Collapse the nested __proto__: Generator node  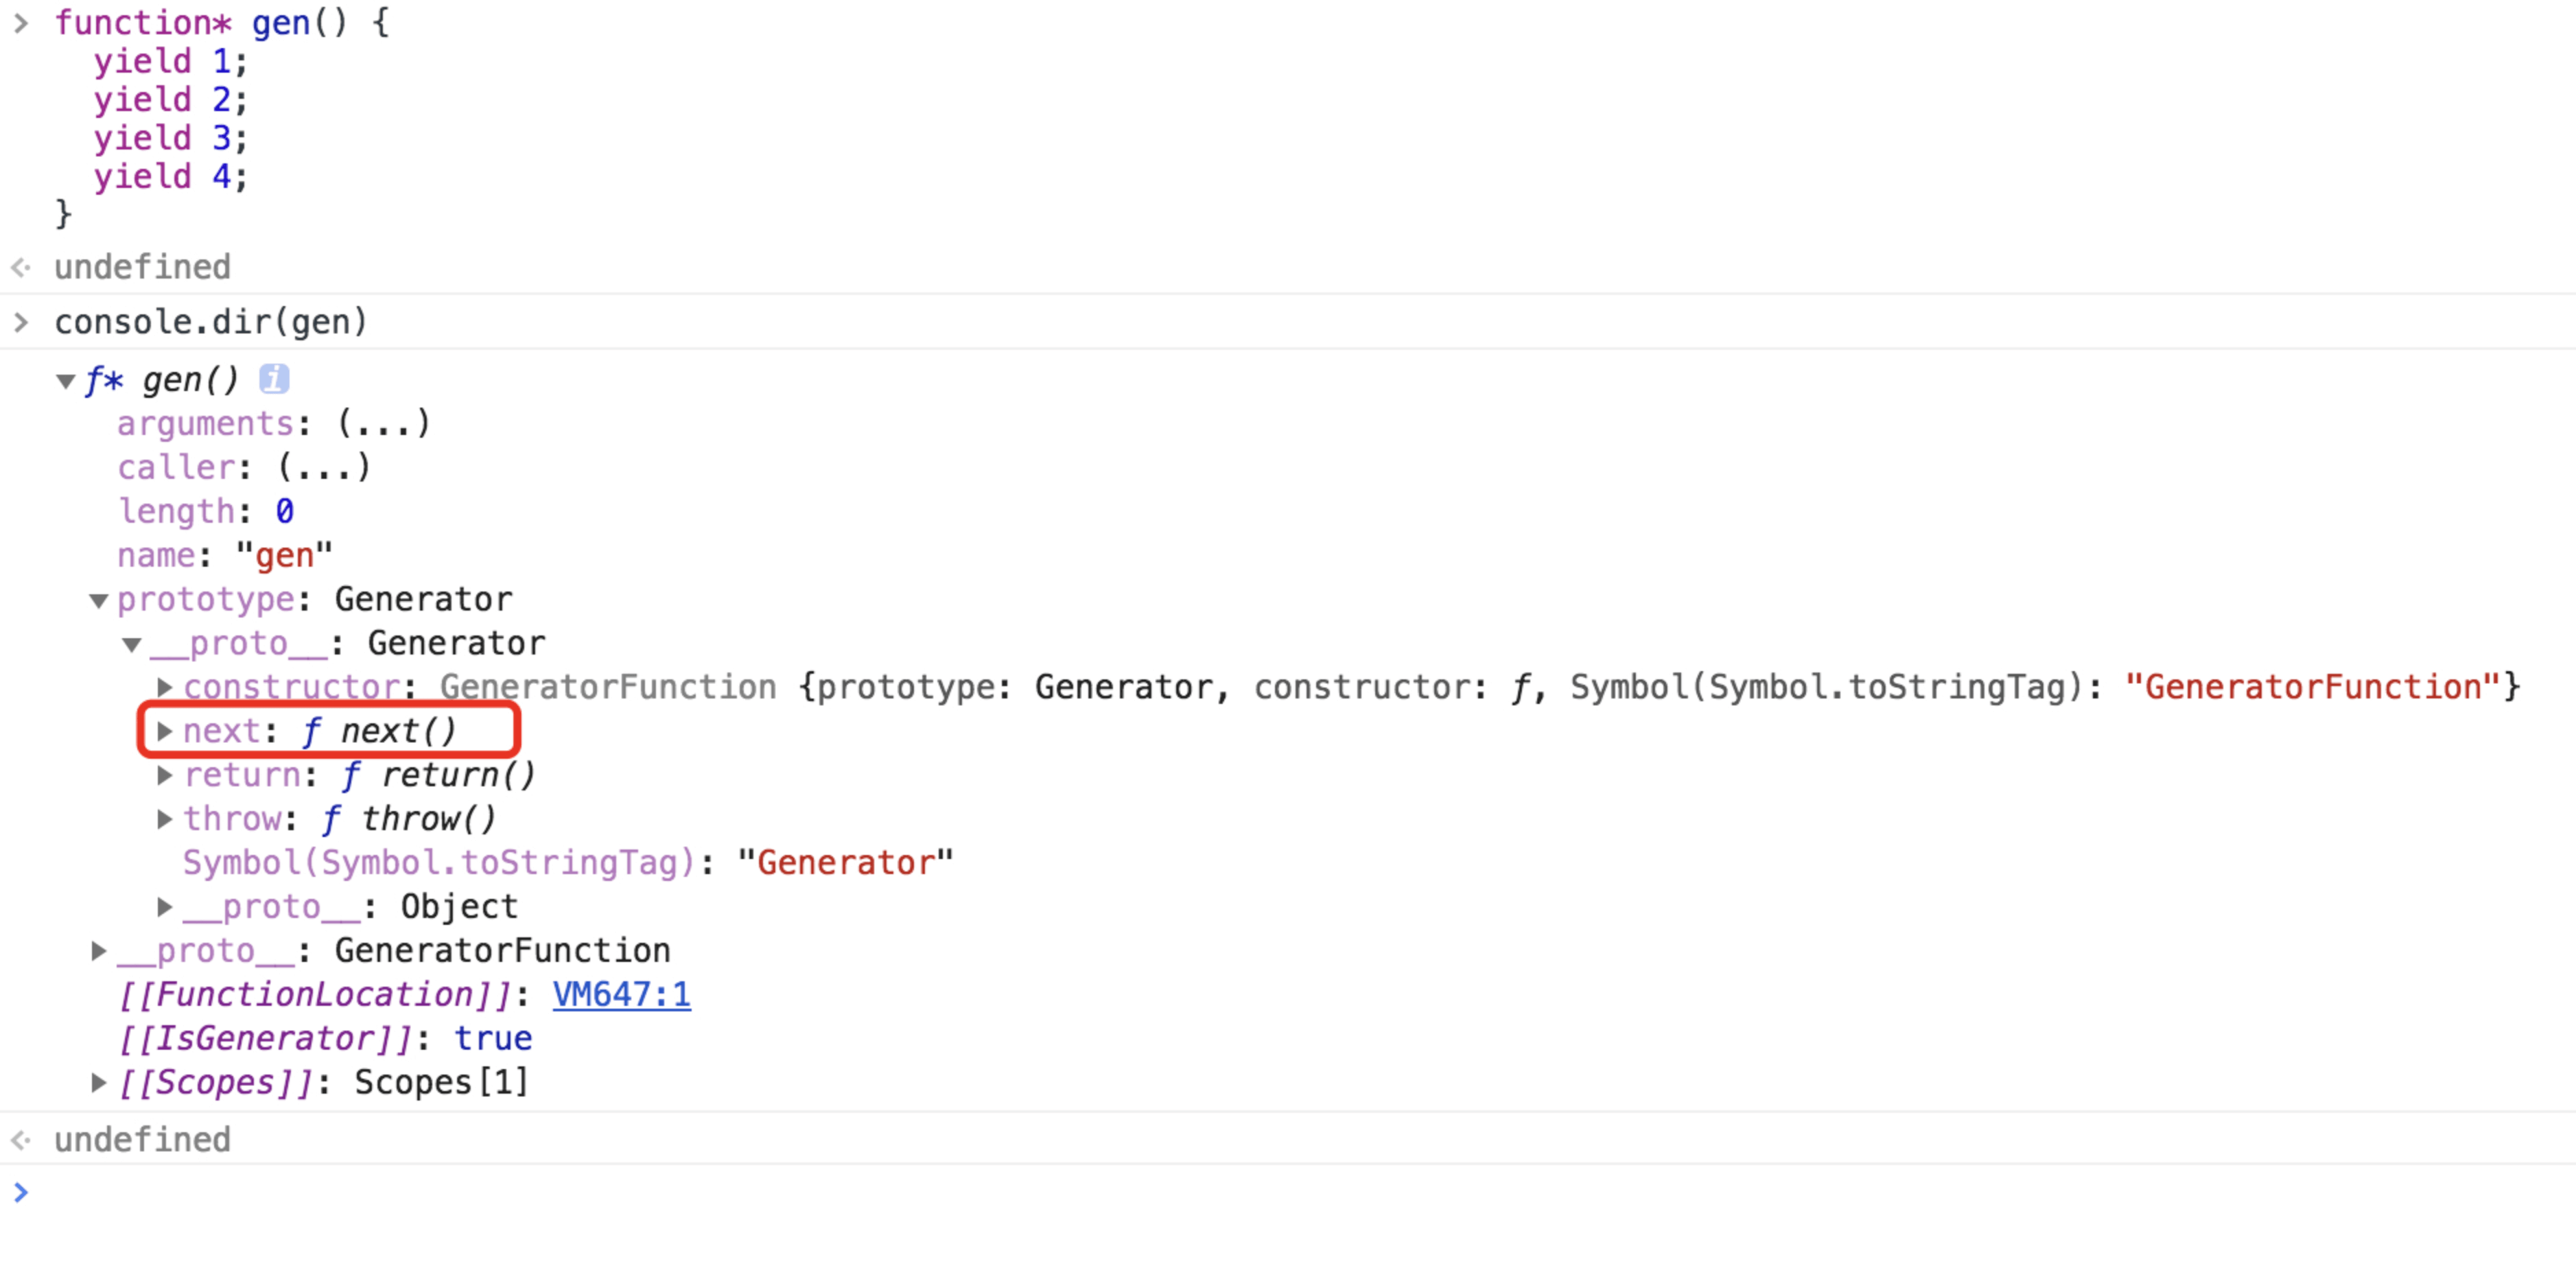tap(132, 644)
